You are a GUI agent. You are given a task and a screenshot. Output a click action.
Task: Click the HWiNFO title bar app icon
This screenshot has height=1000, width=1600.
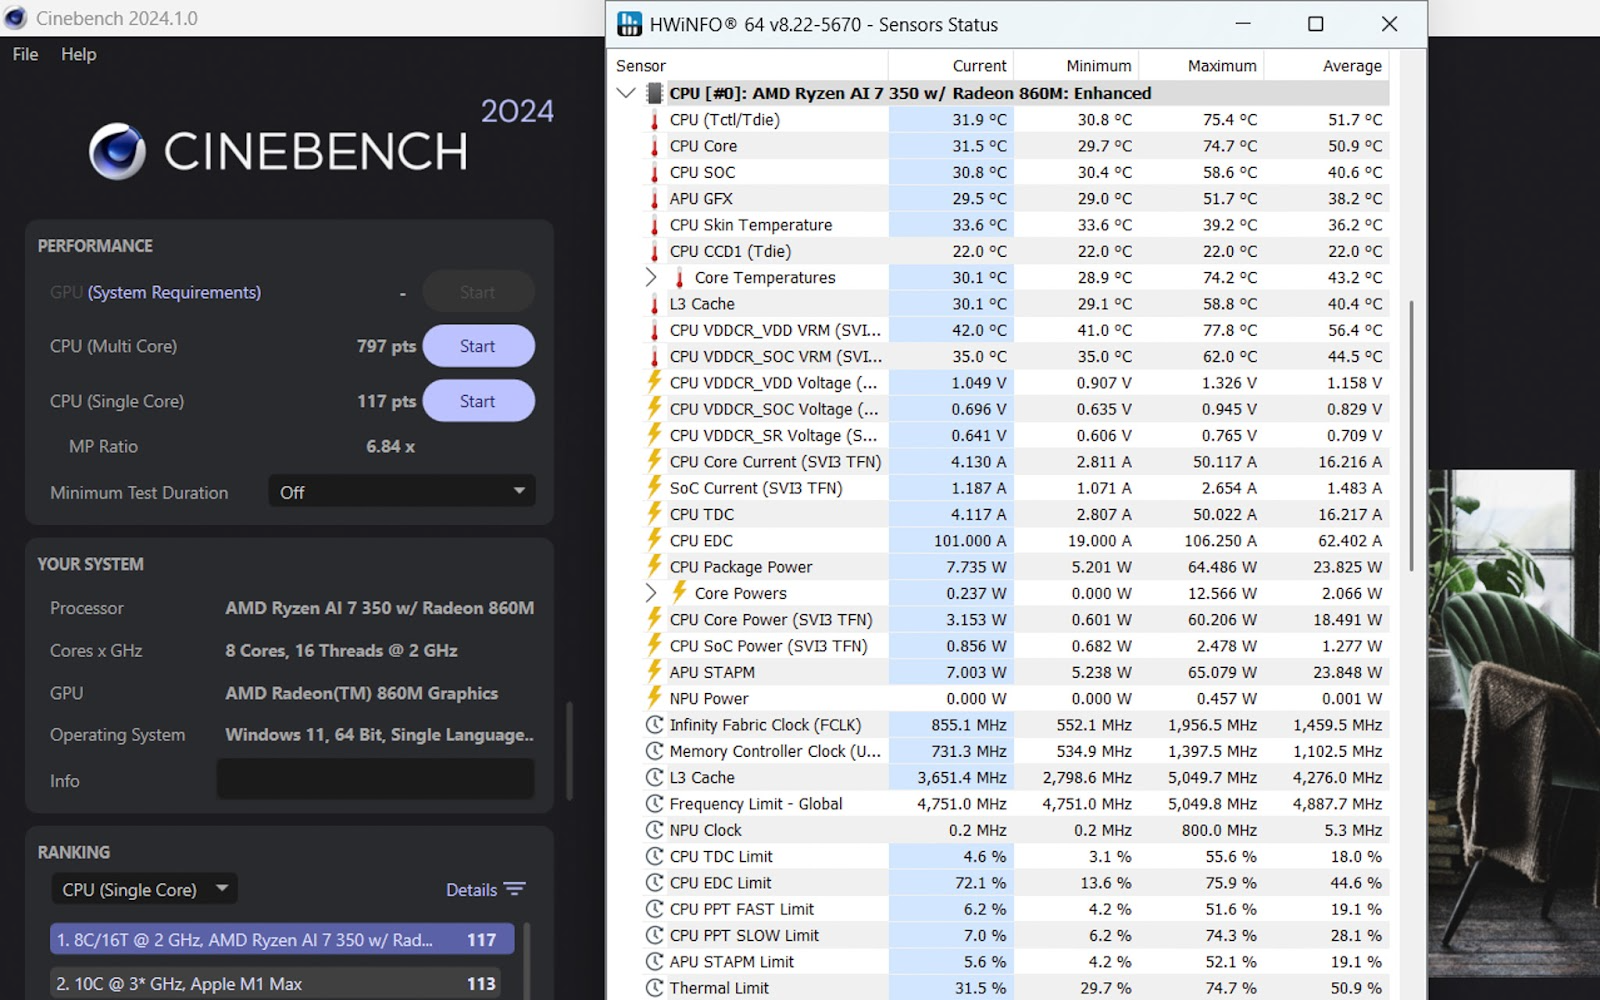[629, 24]
